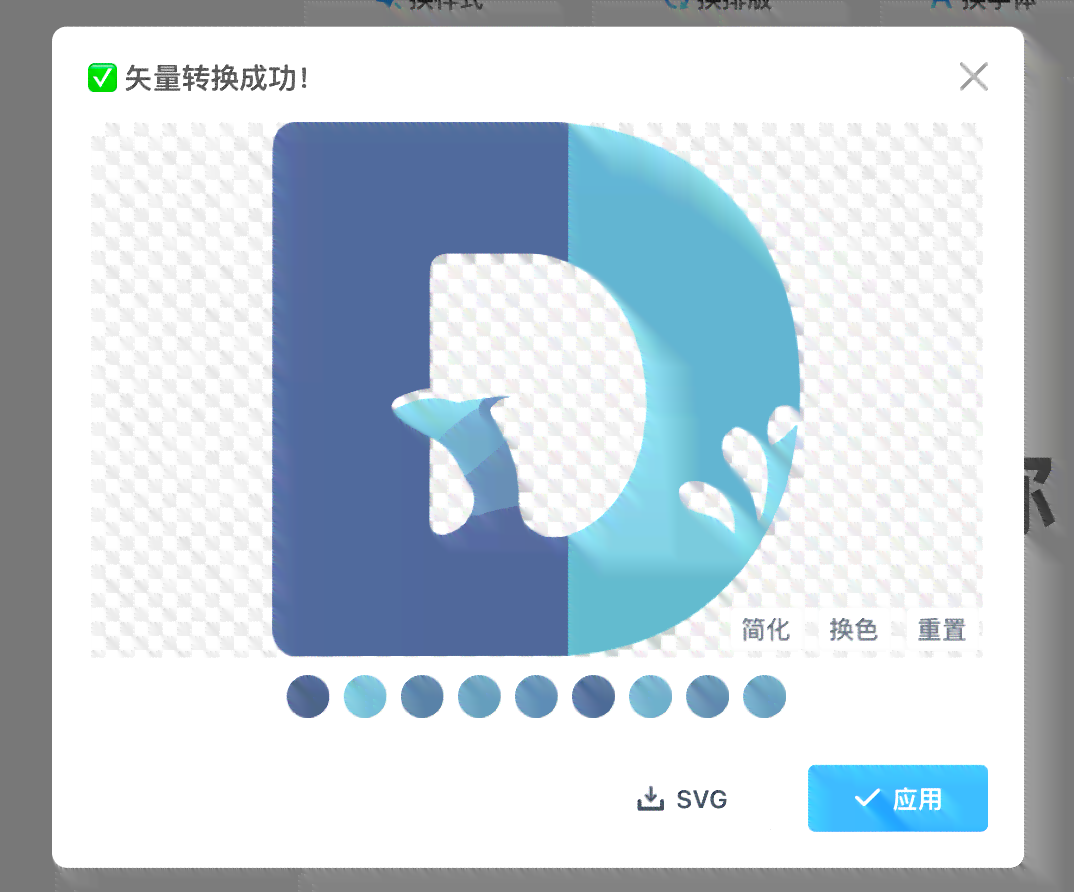Click the last color swatch in row
Image resolution: width=1074 pixels, height=892 pixels.
764,696
